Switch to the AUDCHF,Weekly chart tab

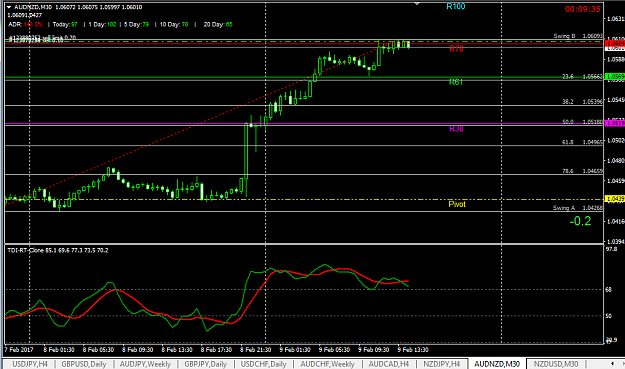327,364
